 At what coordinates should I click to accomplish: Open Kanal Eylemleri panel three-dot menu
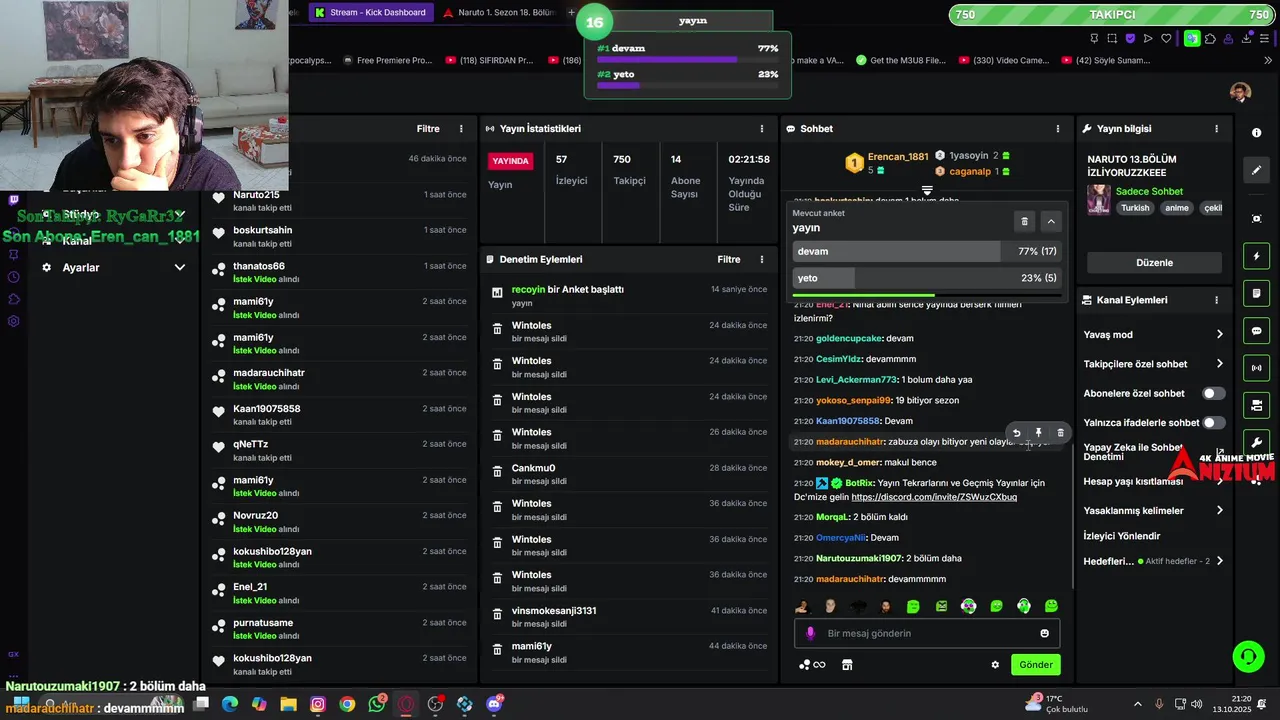[x=1217, y=300]
